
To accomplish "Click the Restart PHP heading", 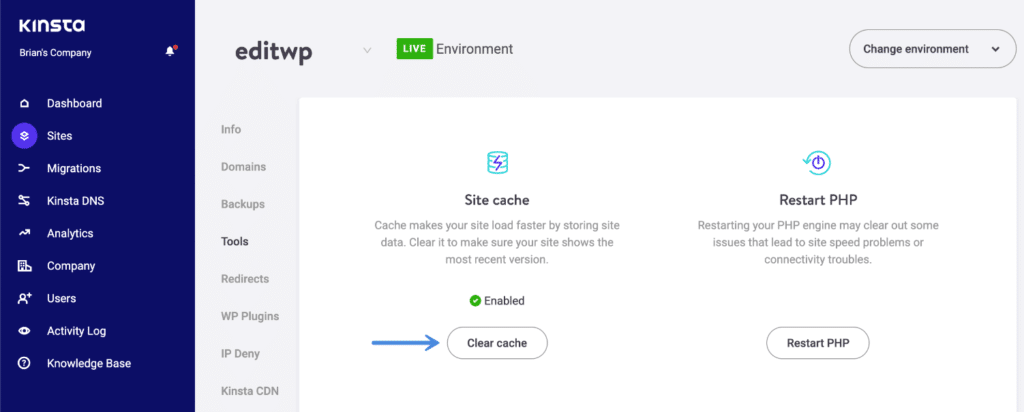I will tap(818, 199).
